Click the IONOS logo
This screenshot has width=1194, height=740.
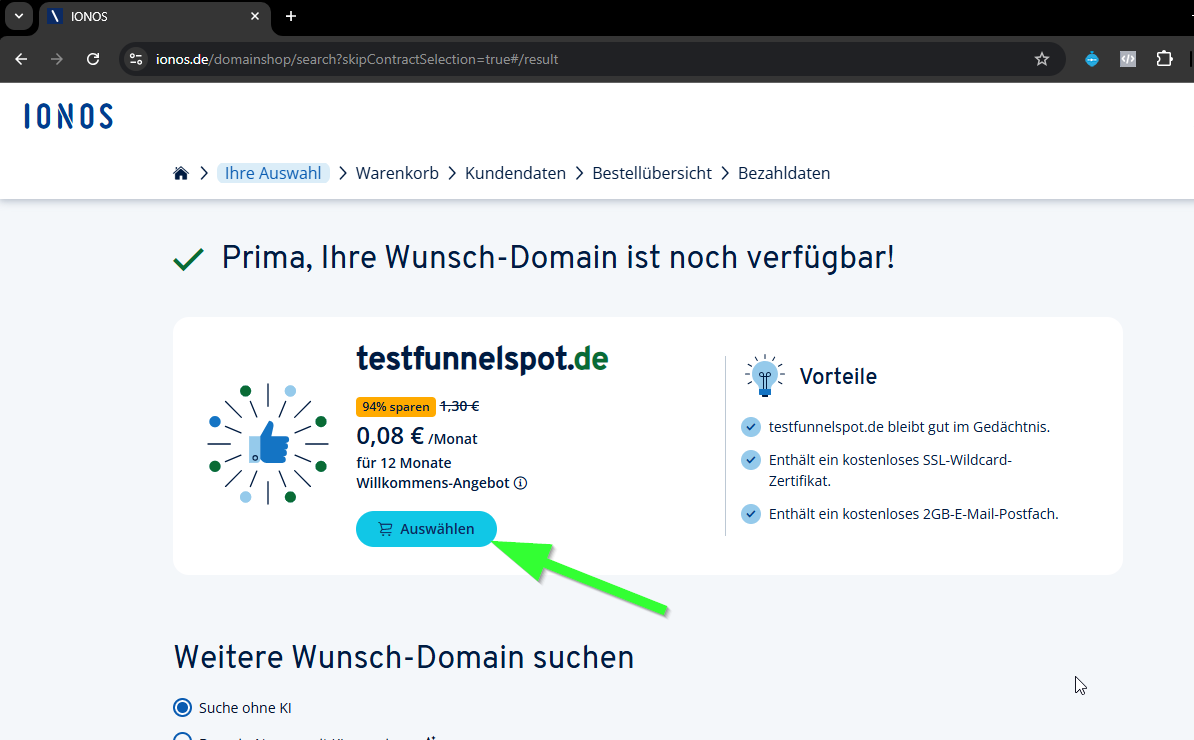point(69,116)
